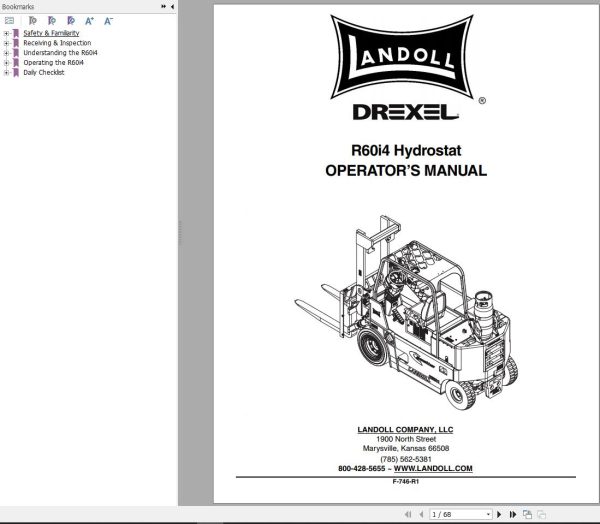Click the Landoll logo on the cover

(402, 57)
